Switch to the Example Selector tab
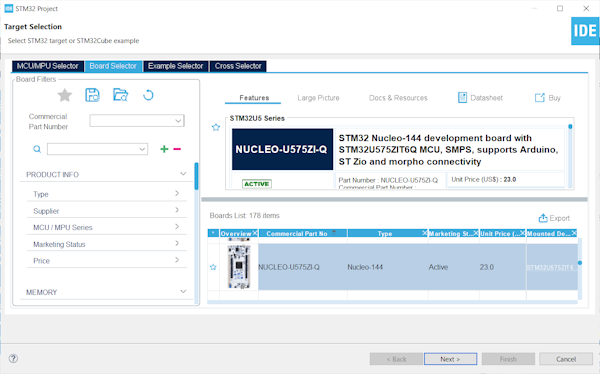 point(176,66)
